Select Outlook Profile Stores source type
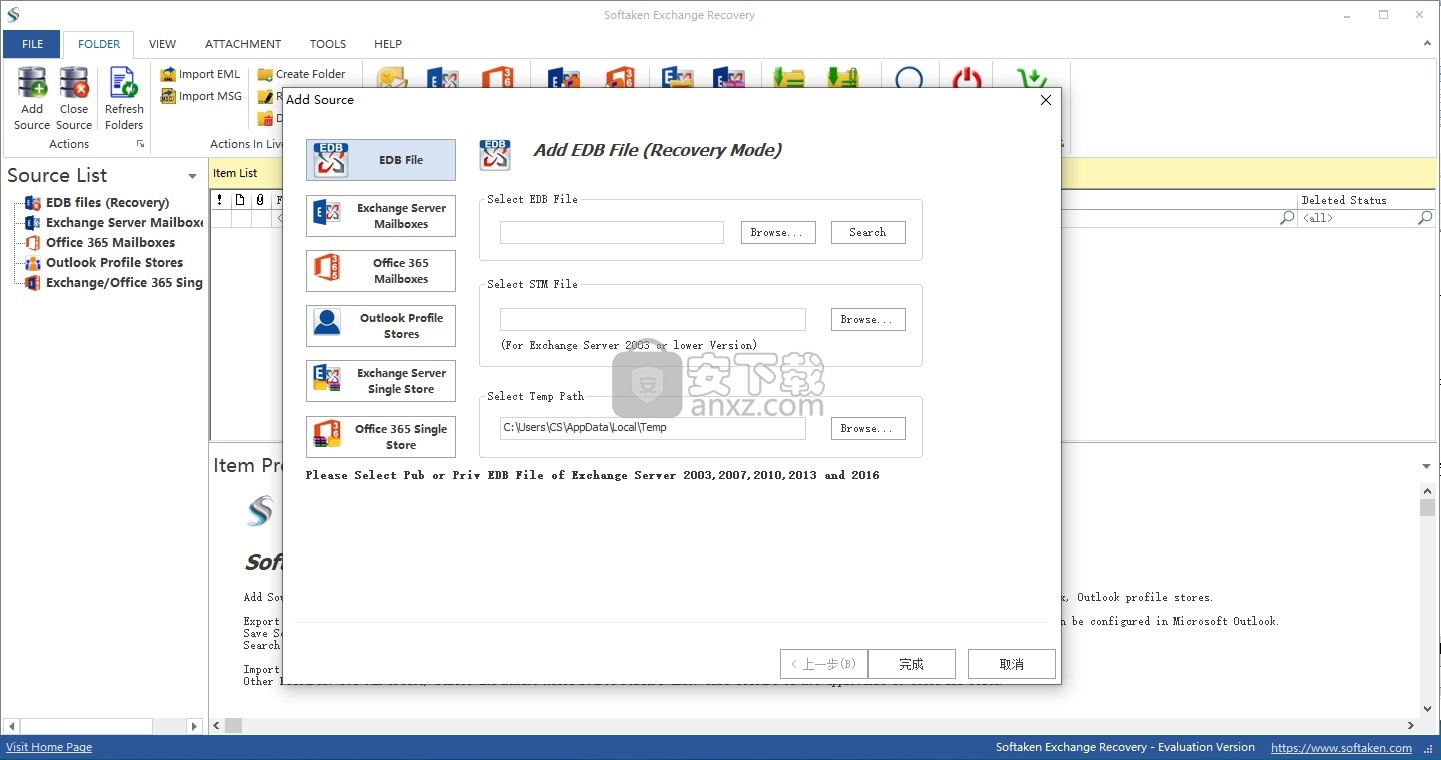The width and height of the screenshot is (1441, 760). pos(381,326)
